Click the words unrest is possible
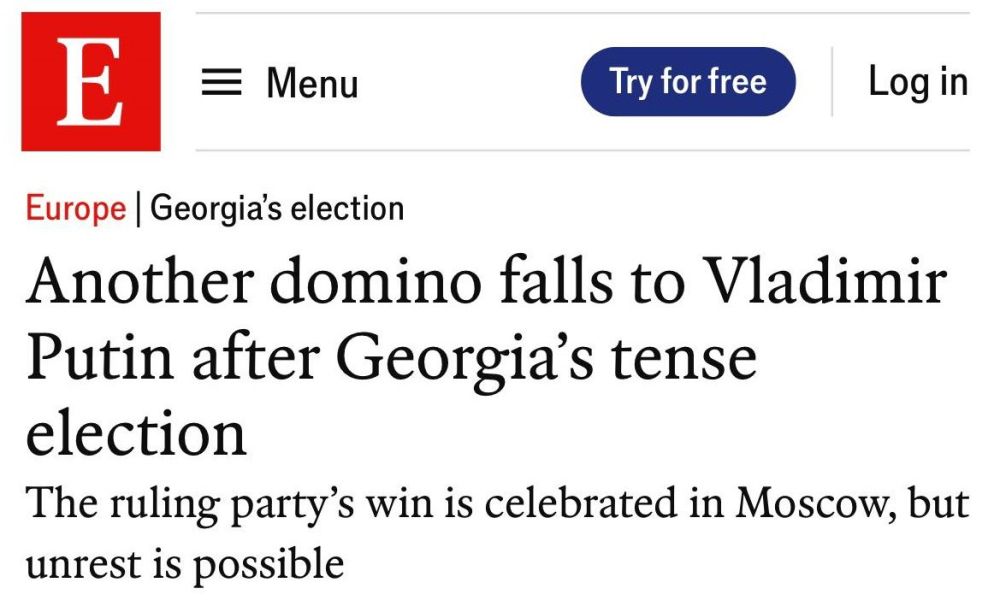1000x606 pixels. point(185,565)
